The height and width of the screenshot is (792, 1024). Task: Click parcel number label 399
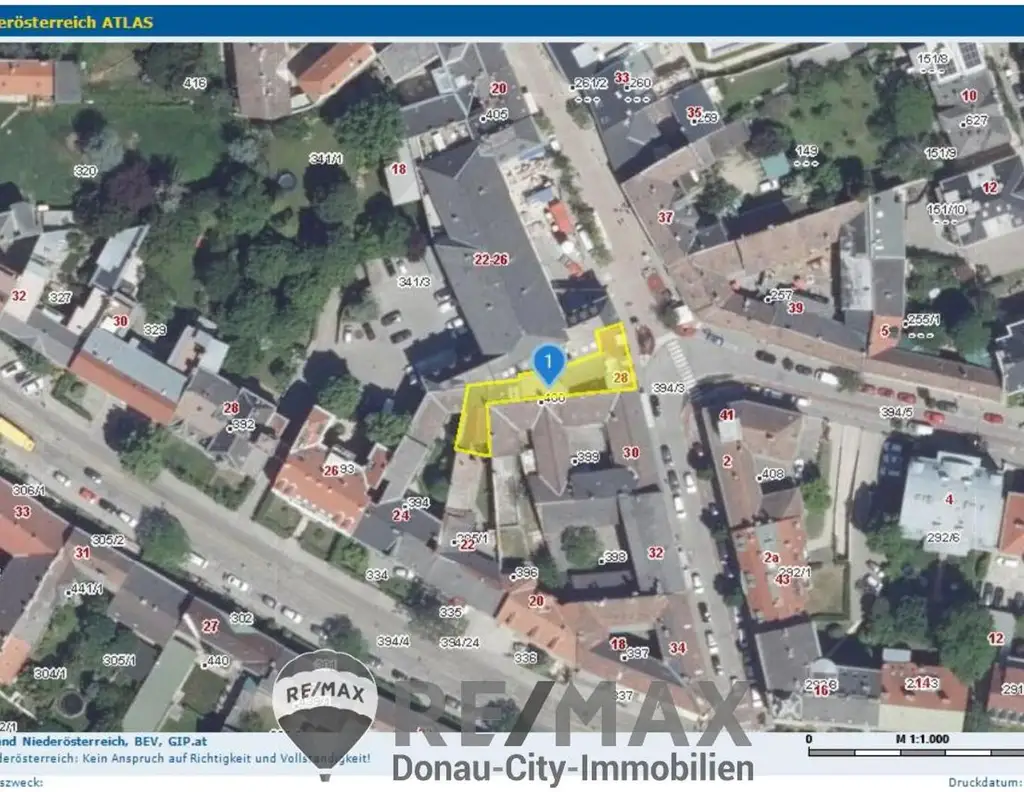(x=588, y=457)
